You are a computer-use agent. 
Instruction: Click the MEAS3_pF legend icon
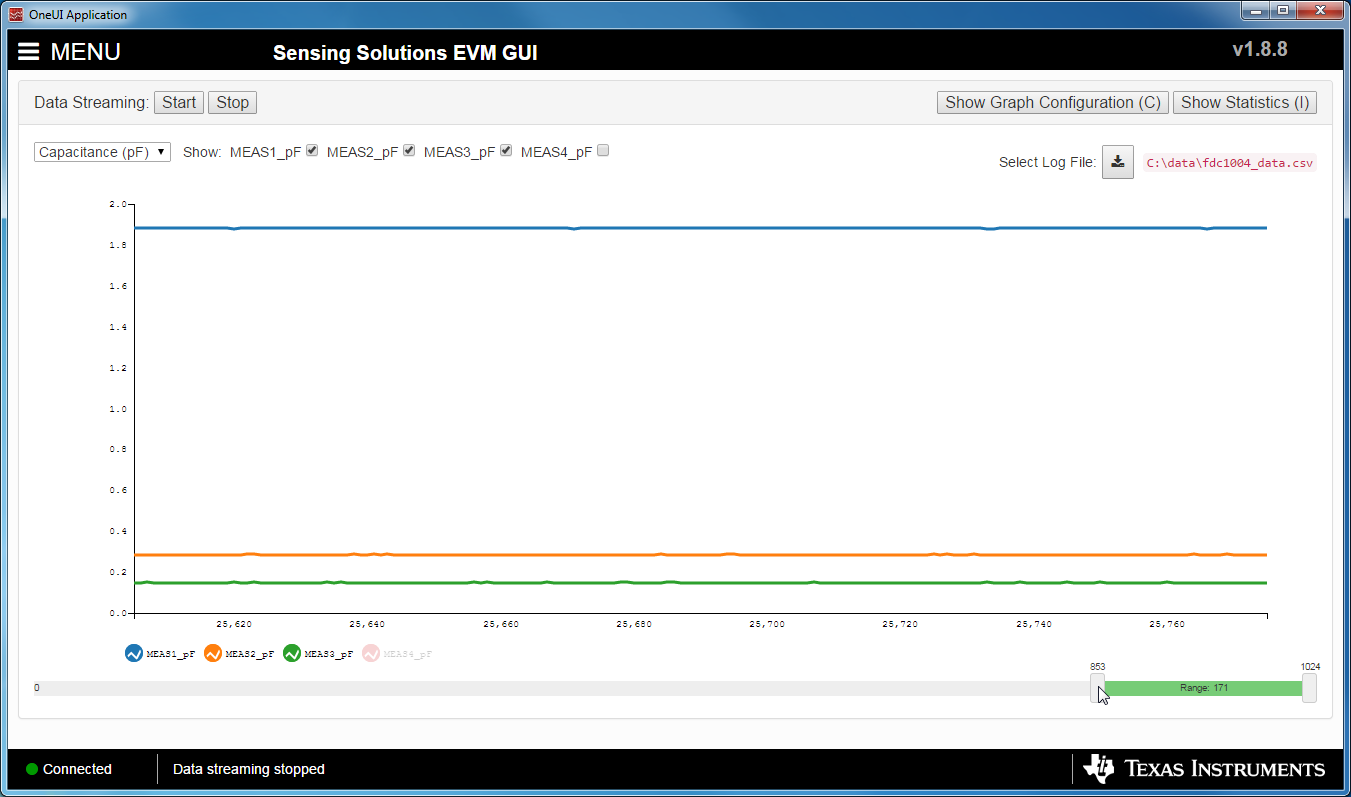[291, 652]
